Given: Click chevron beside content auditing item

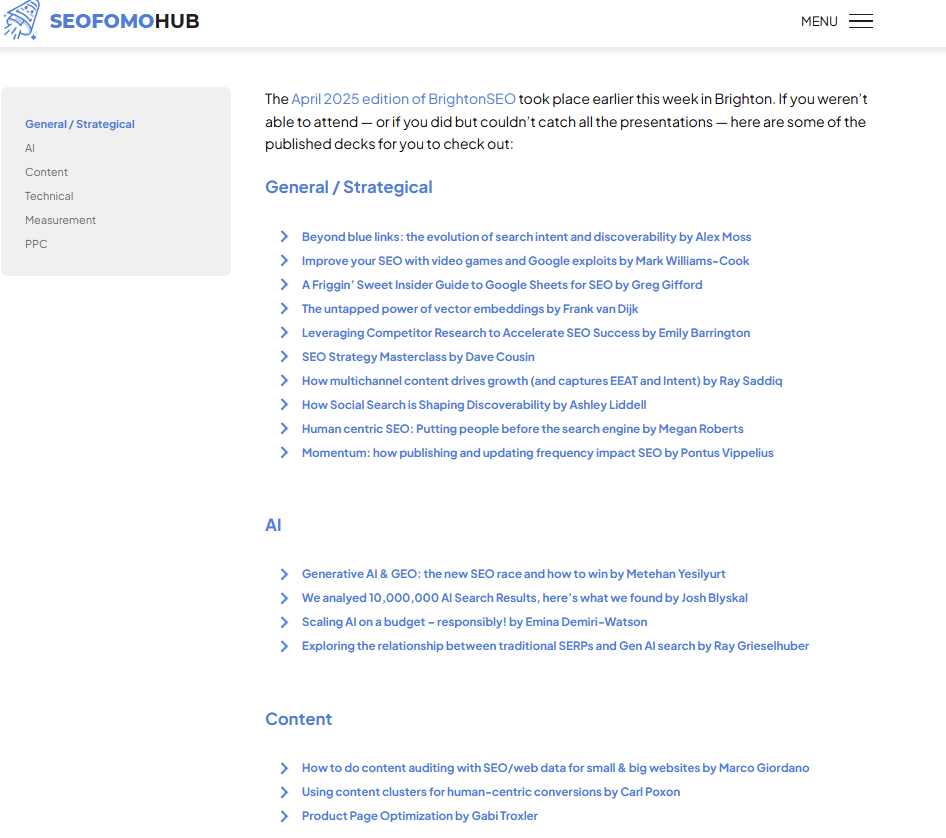Looking at the screenshot, I should [284, 768].
